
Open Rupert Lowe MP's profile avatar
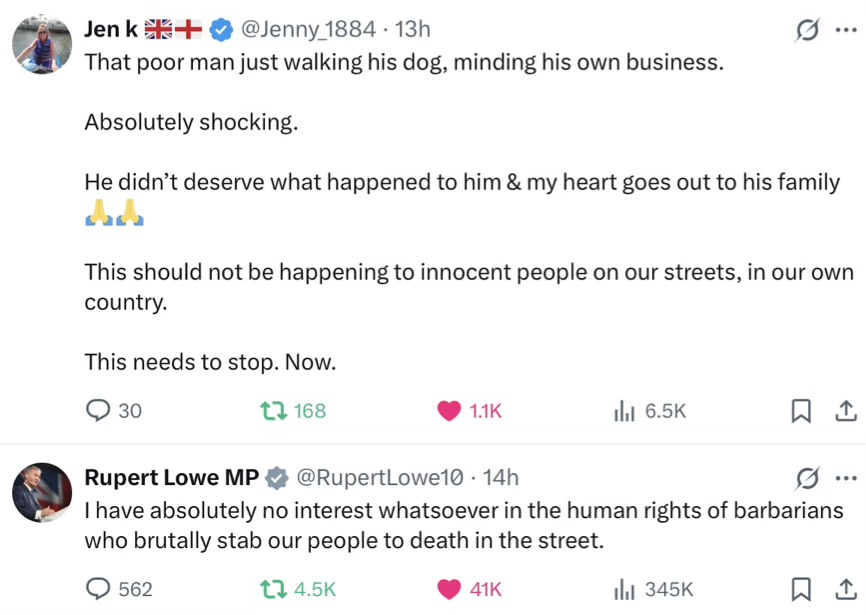42,493
